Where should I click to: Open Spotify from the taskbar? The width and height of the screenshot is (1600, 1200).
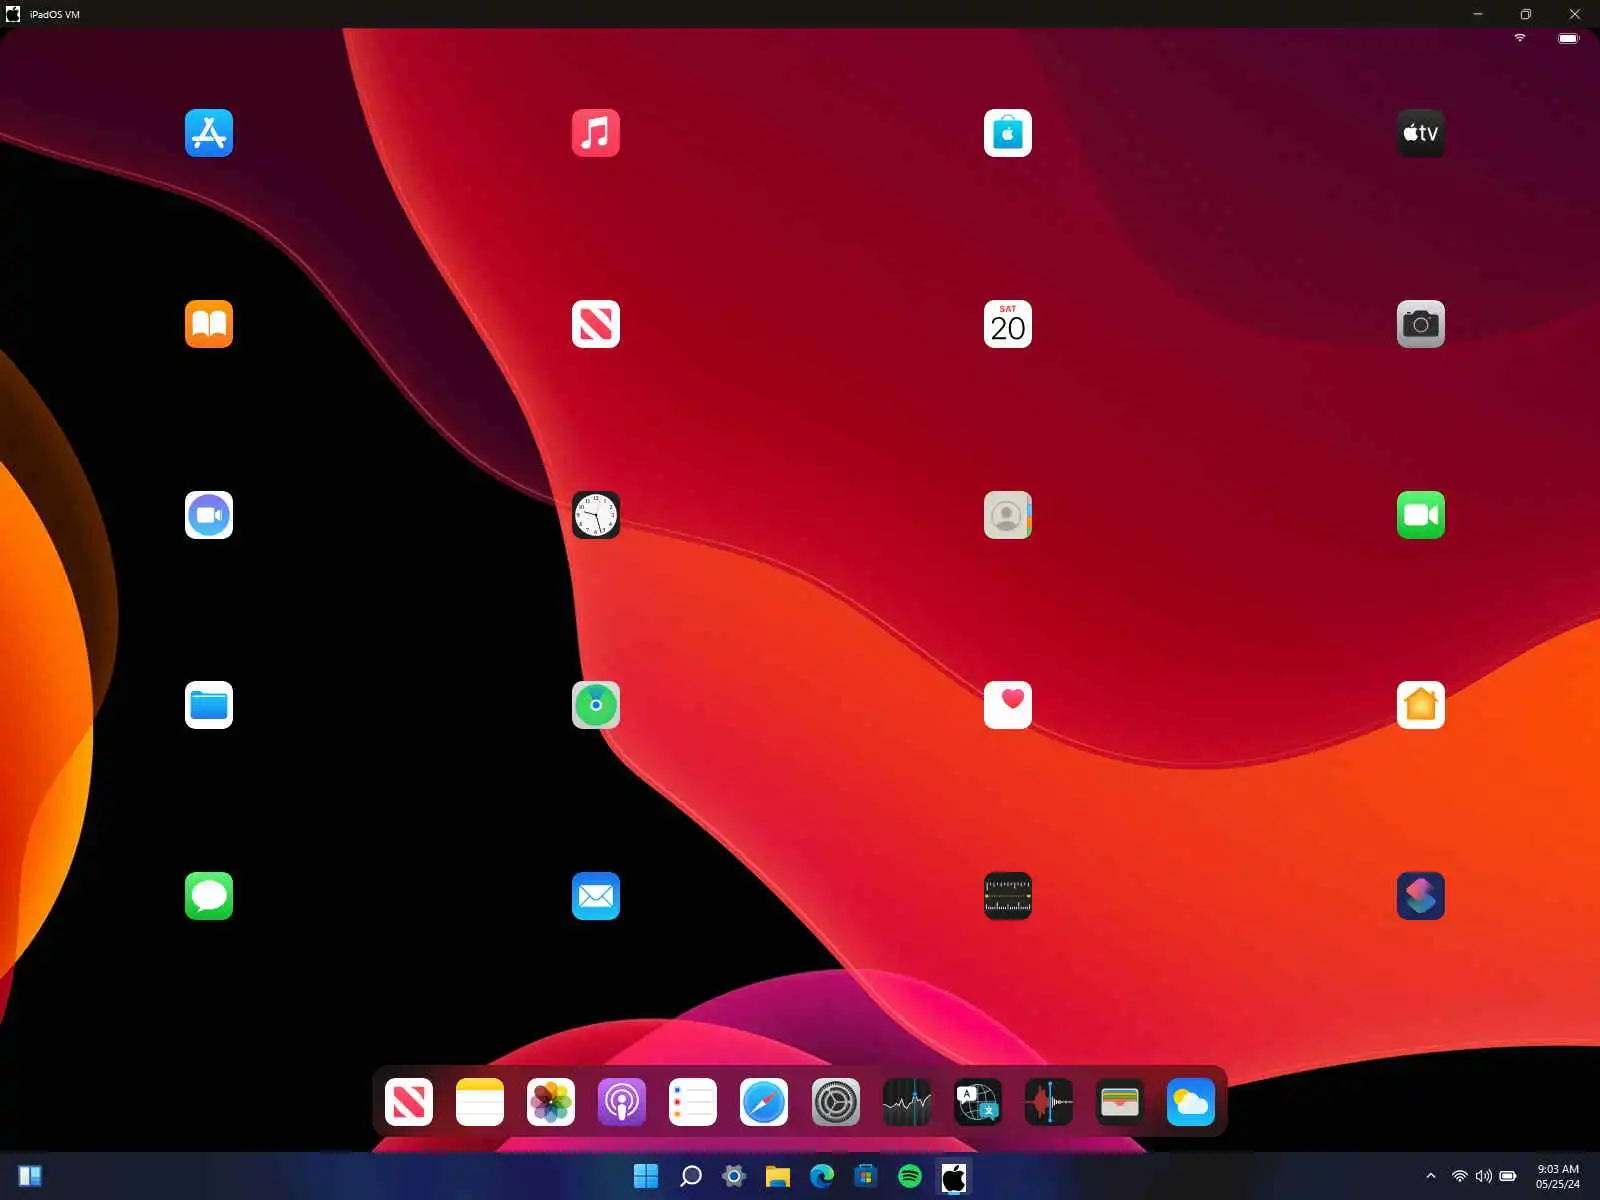click(910, 1176)
